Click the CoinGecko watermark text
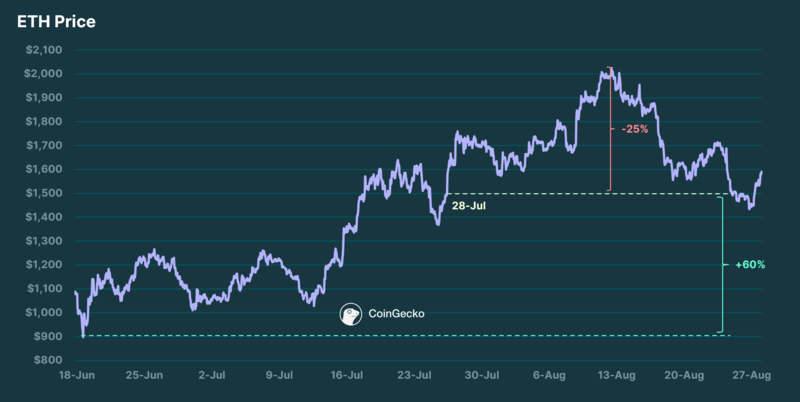Screen dimensions: 800x402 click(x=397, y=313)
